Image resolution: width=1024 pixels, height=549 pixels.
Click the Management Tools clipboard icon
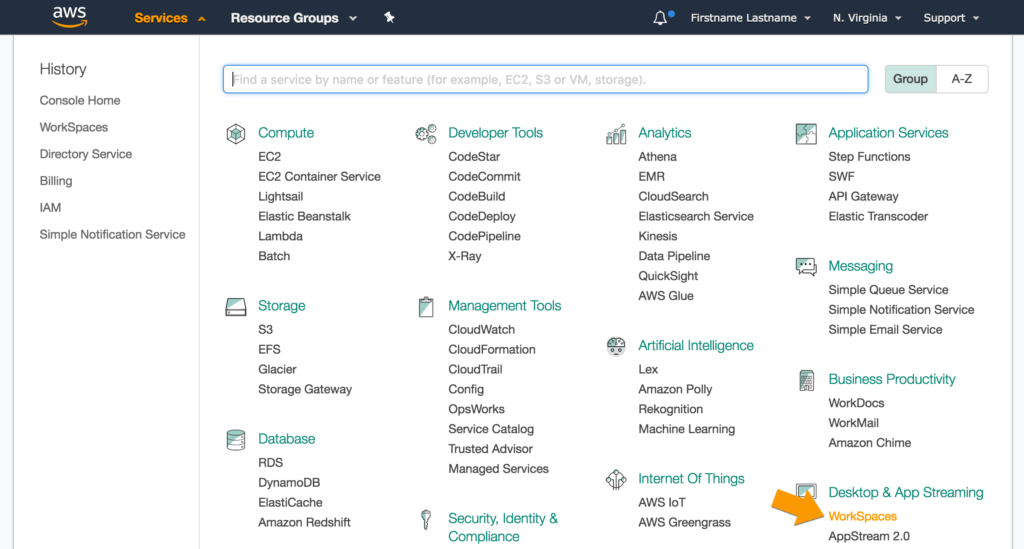426,307
